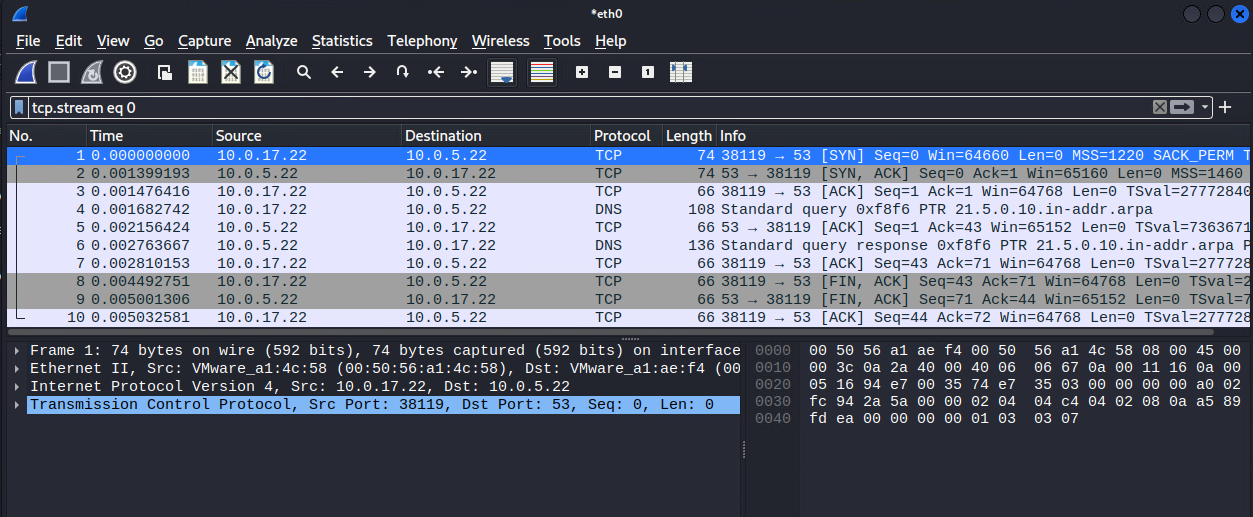Go to specified packet icon
The width and height of the screenshot is (1253, 517).
(x=403, y=72)
